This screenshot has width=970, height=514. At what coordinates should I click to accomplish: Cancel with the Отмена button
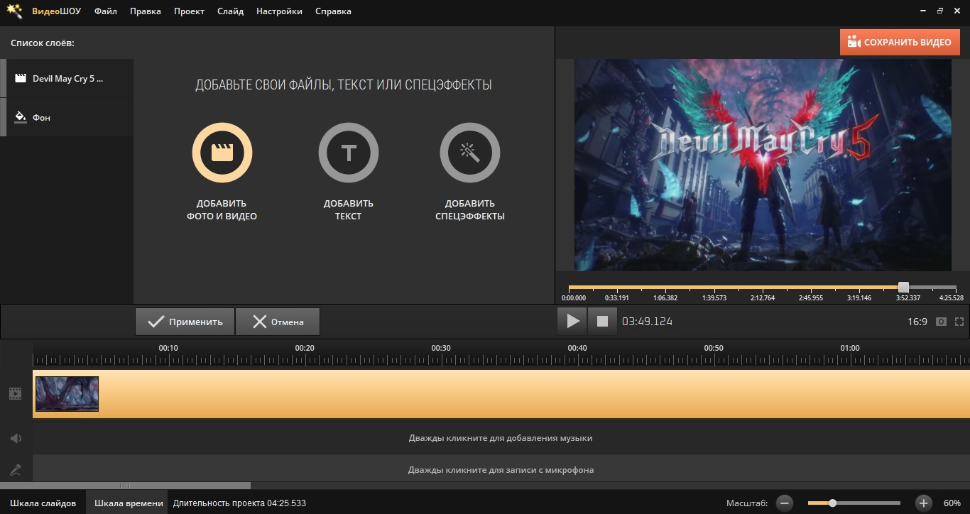point(277,322)
